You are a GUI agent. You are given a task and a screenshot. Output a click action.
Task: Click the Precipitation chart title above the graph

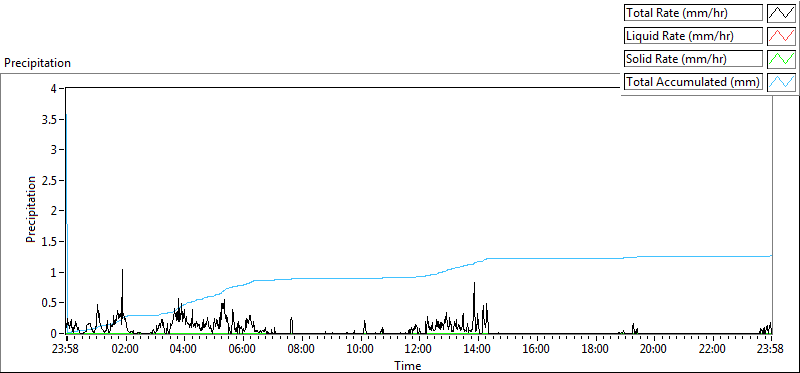37,63
